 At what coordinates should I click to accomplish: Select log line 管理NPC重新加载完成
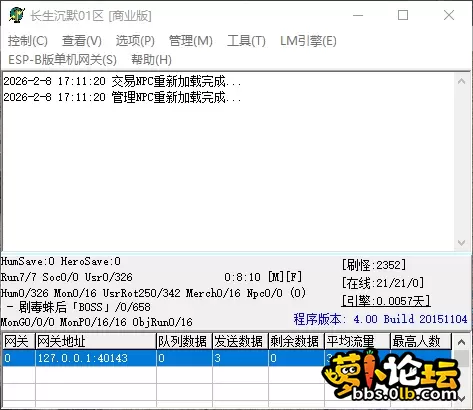[122, 97]
